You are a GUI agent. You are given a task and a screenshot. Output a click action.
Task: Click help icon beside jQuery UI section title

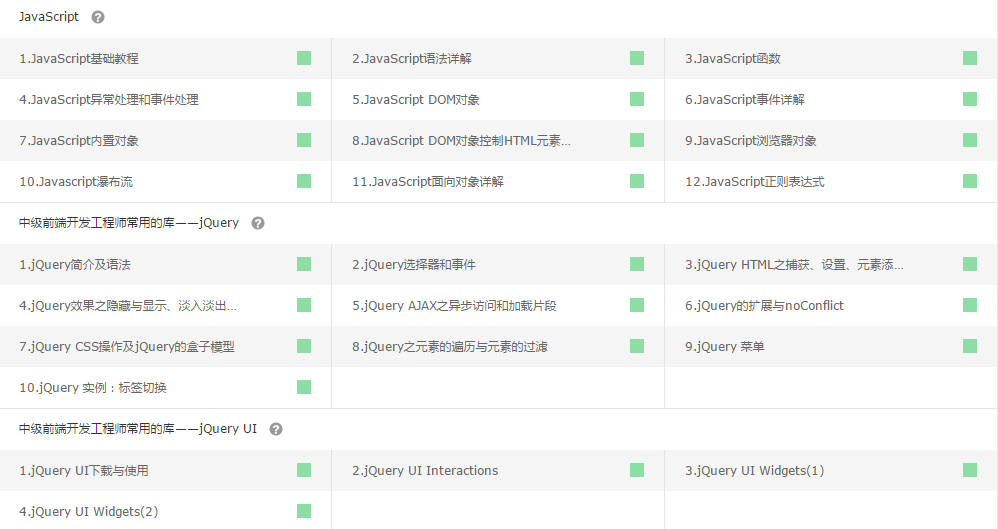point(276,429)
